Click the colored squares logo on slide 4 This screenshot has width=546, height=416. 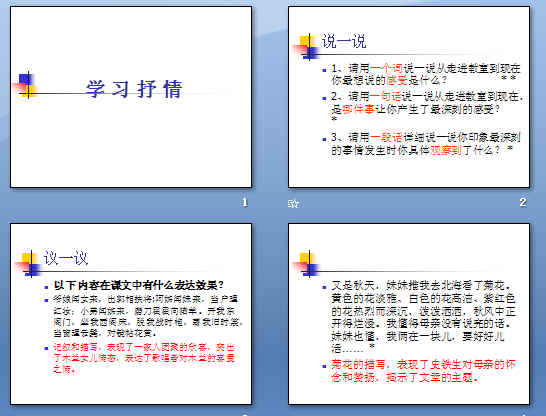307,264
